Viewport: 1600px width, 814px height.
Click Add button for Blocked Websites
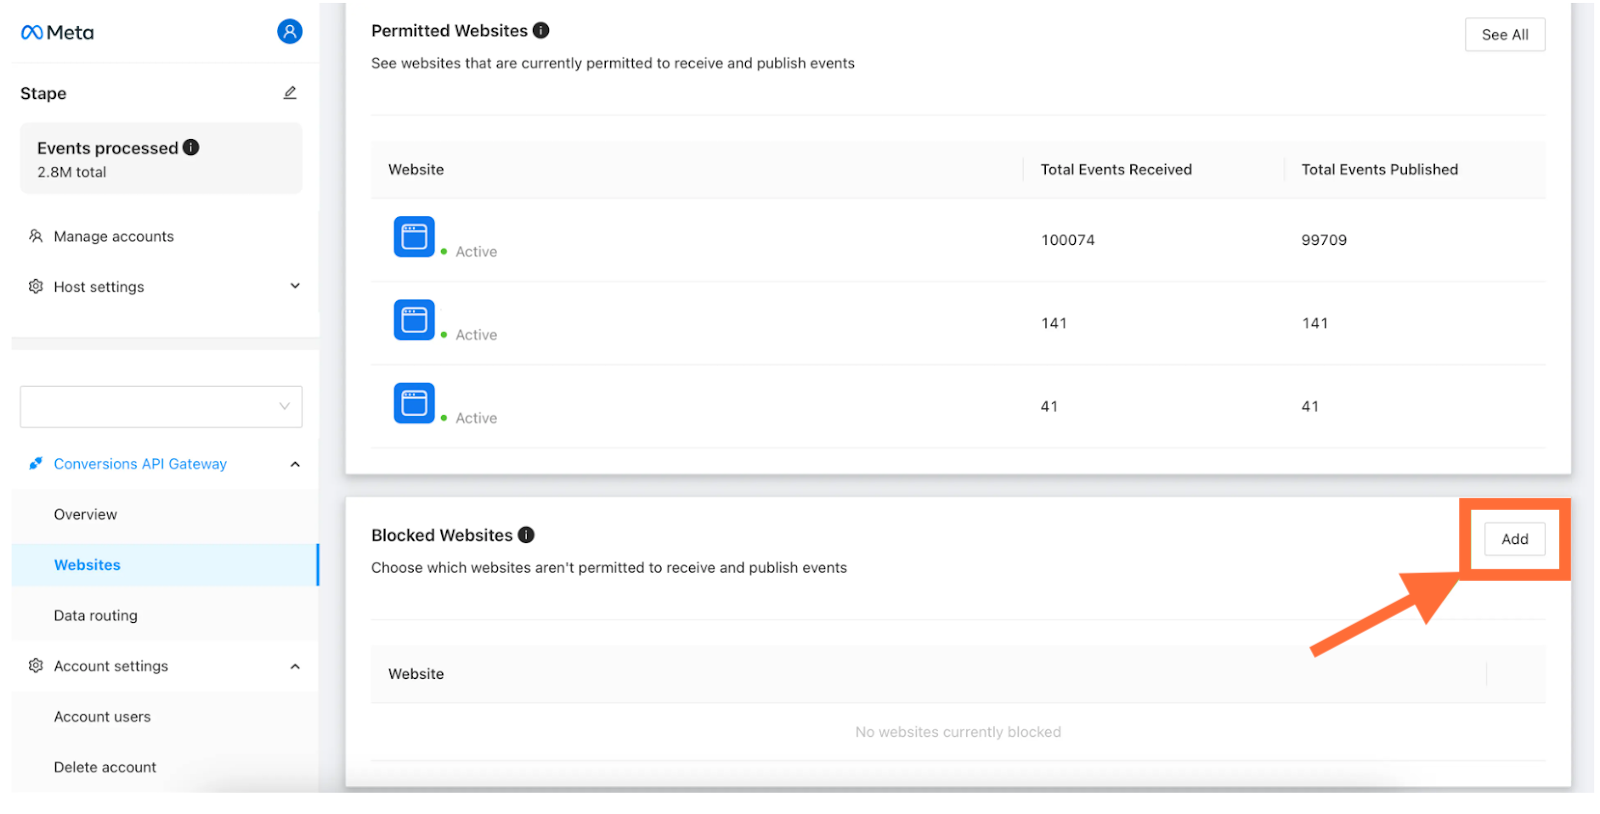point(1515,539)
